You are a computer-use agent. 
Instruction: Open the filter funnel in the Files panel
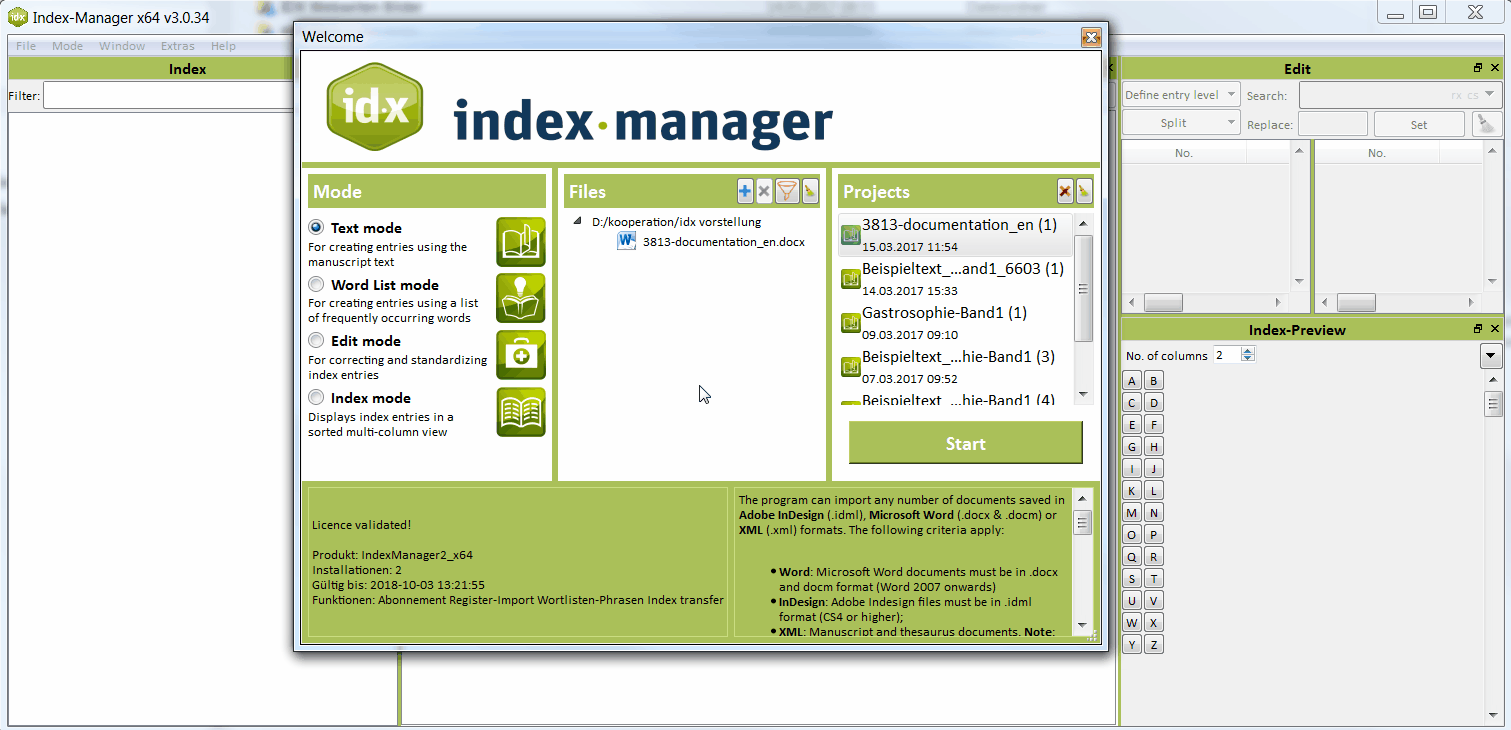pyautogui.click(x=788, y=190)
